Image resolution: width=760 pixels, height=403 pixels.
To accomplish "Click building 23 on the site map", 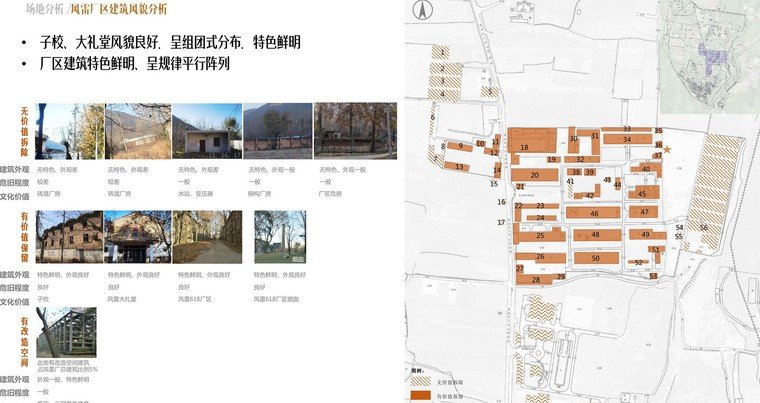I will (540, 206).
